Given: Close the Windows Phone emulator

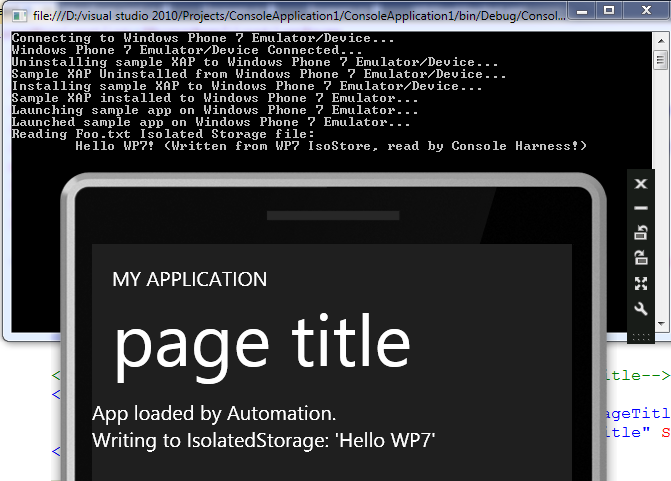Looking at the screenshot, I should click(x=641, y=184).
